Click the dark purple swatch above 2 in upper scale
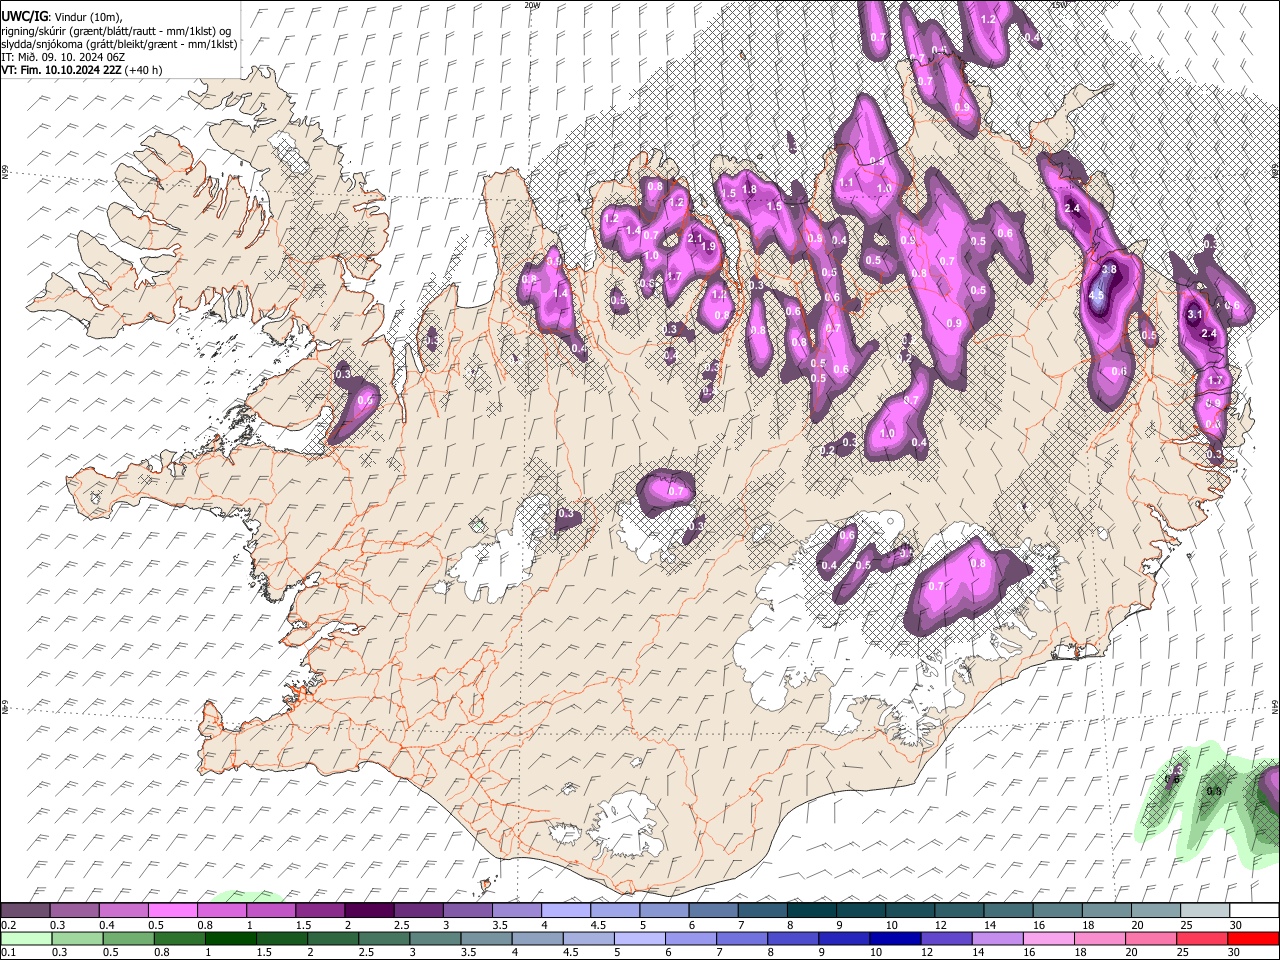 [368, 910]
